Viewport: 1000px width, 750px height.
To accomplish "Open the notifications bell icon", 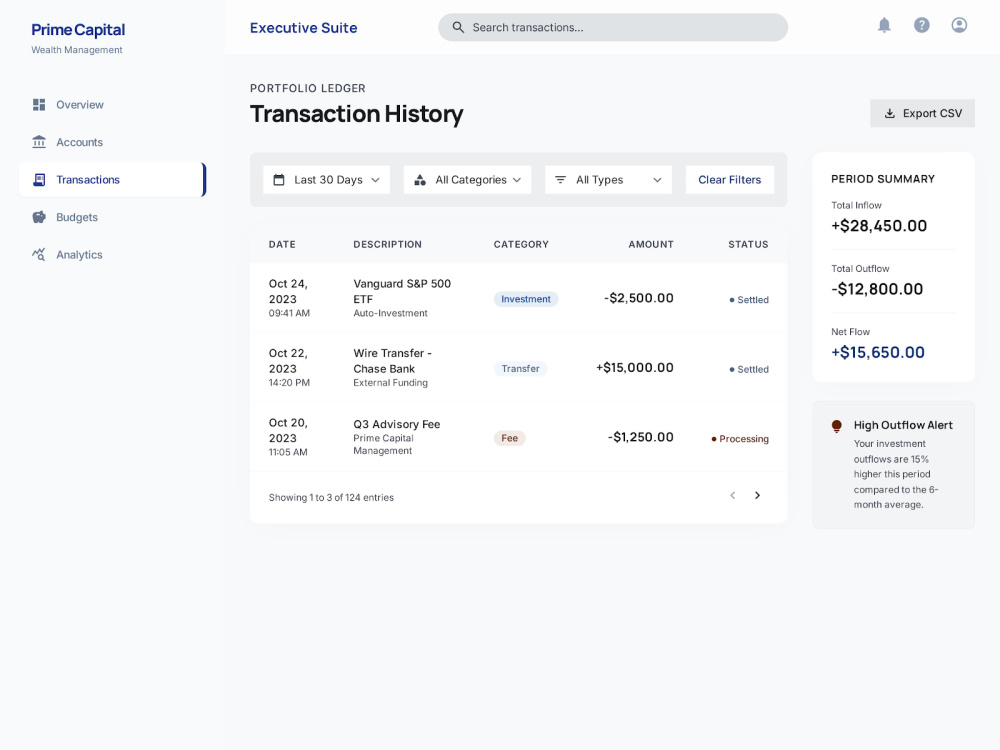I will (884, 25).
